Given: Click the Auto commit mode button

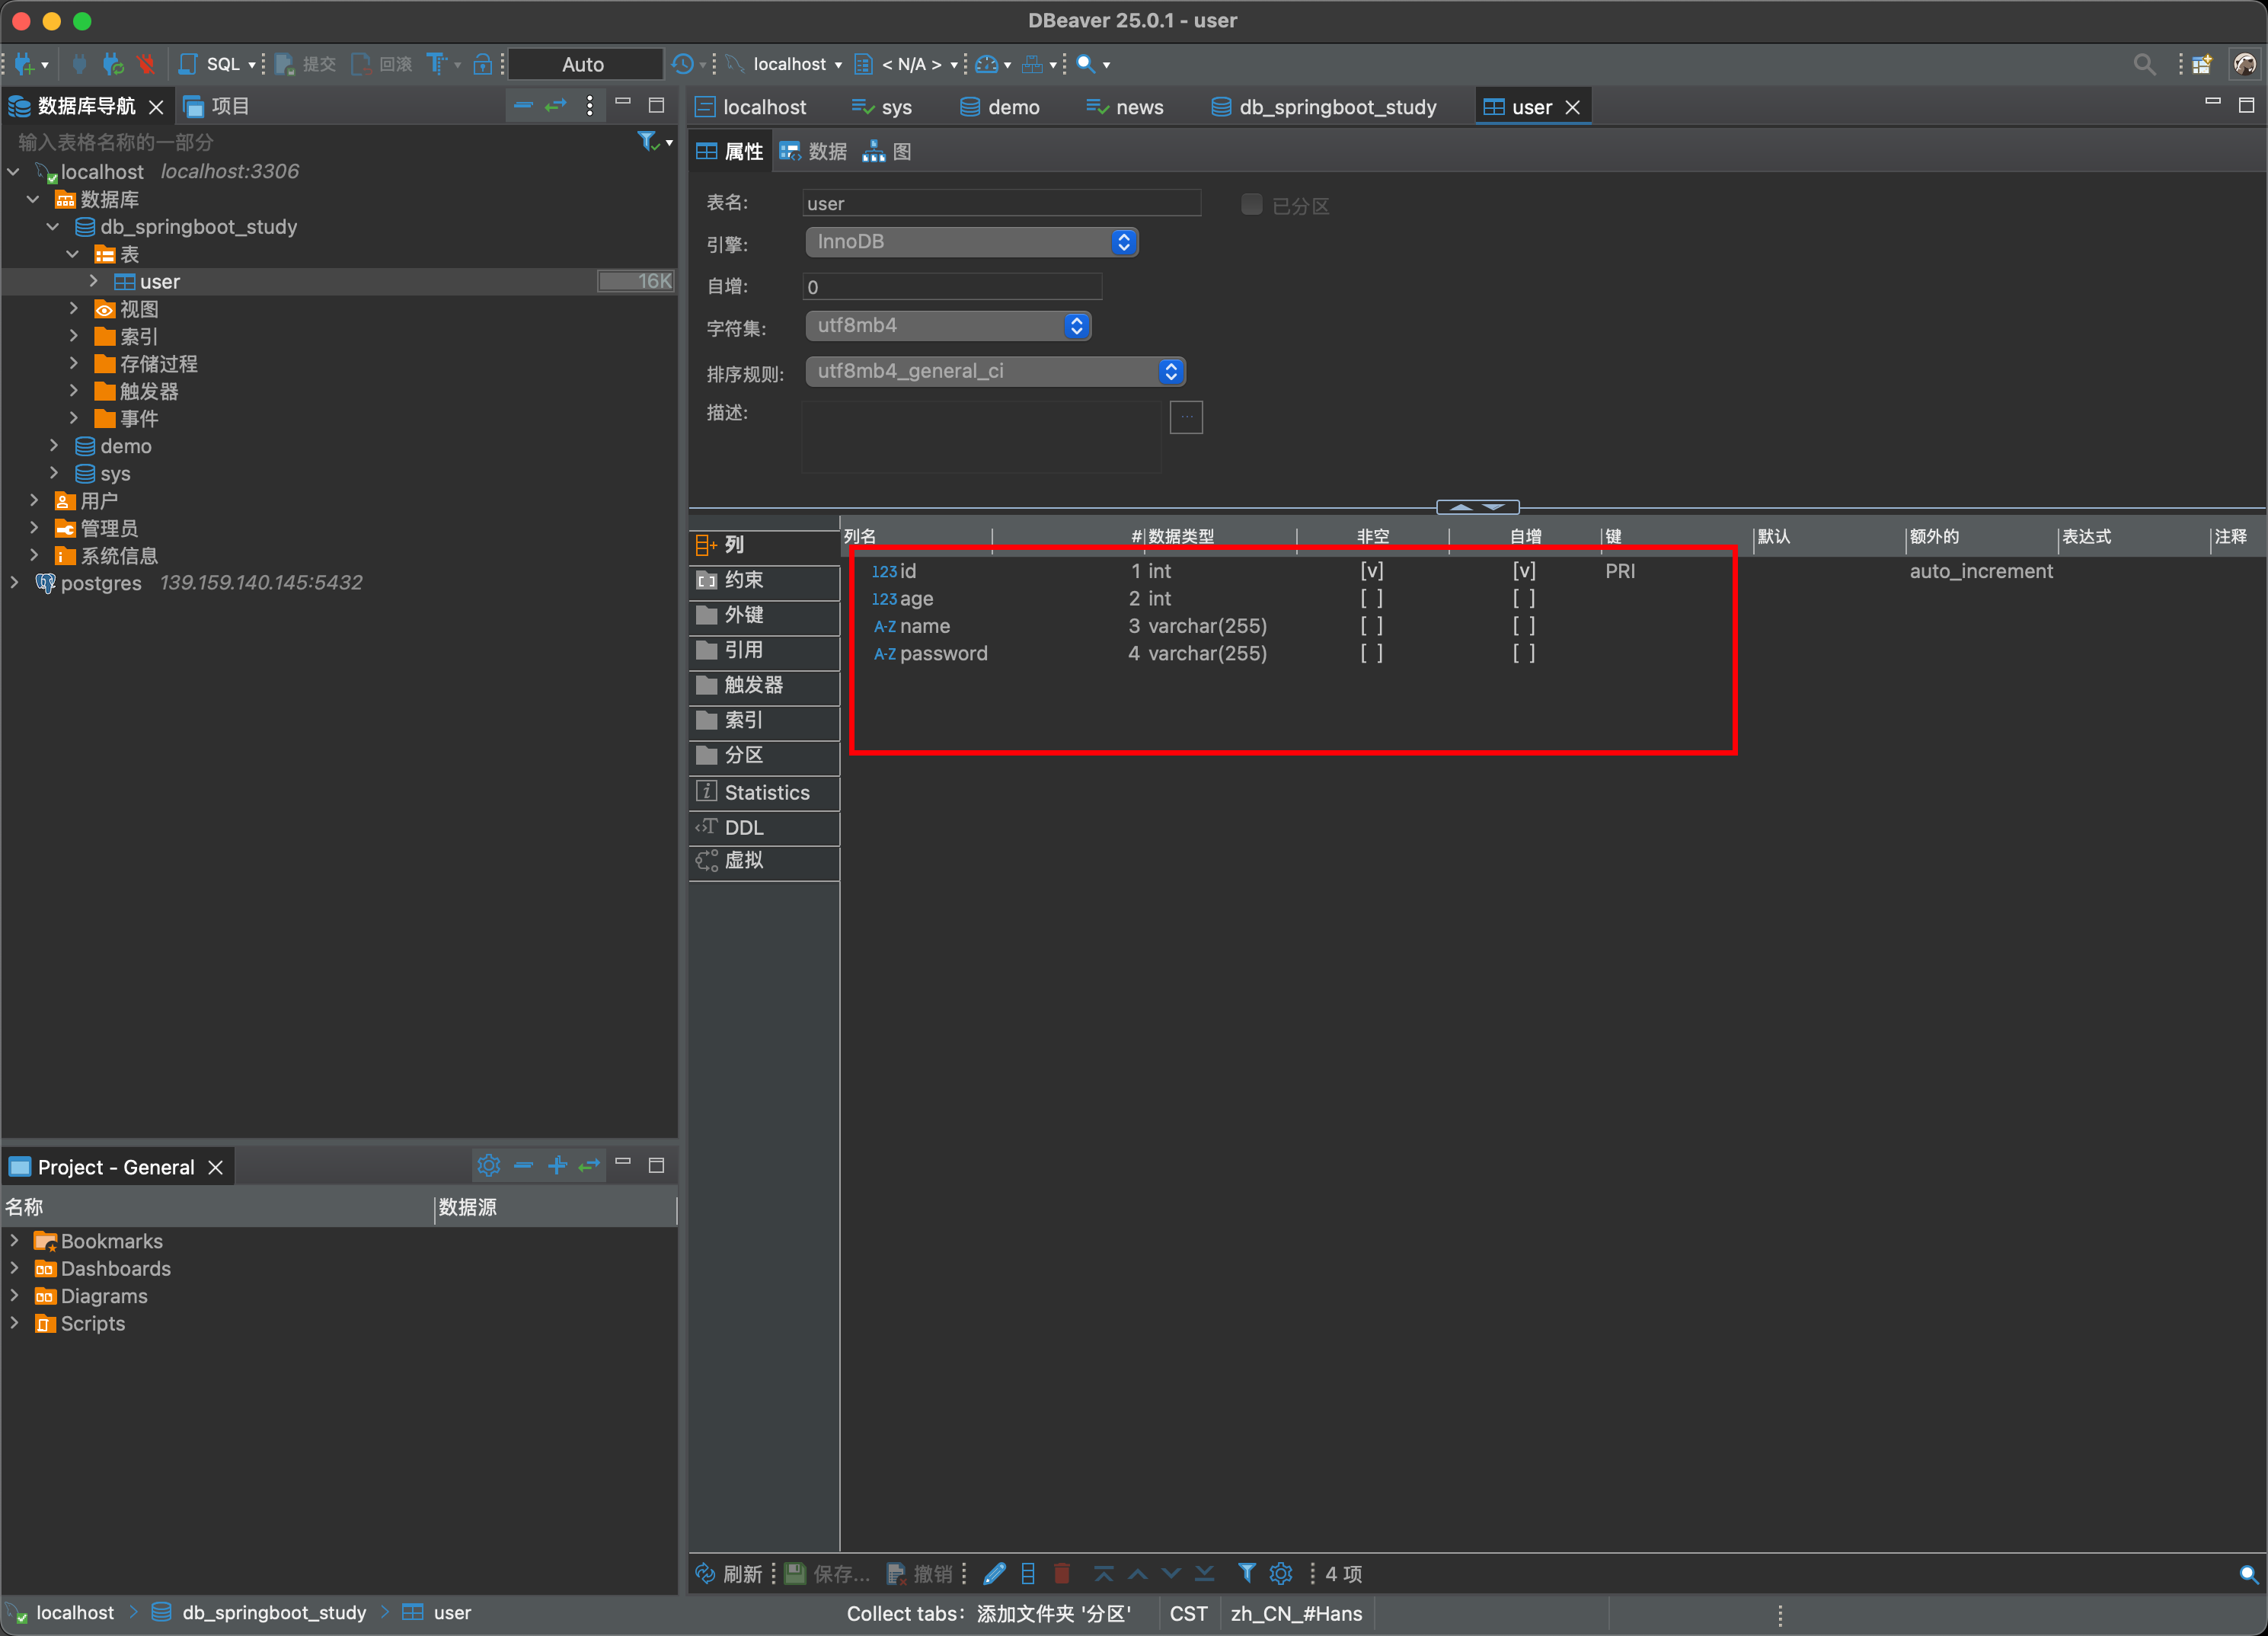Looking at the screenshot, I should tap(583, 64).
